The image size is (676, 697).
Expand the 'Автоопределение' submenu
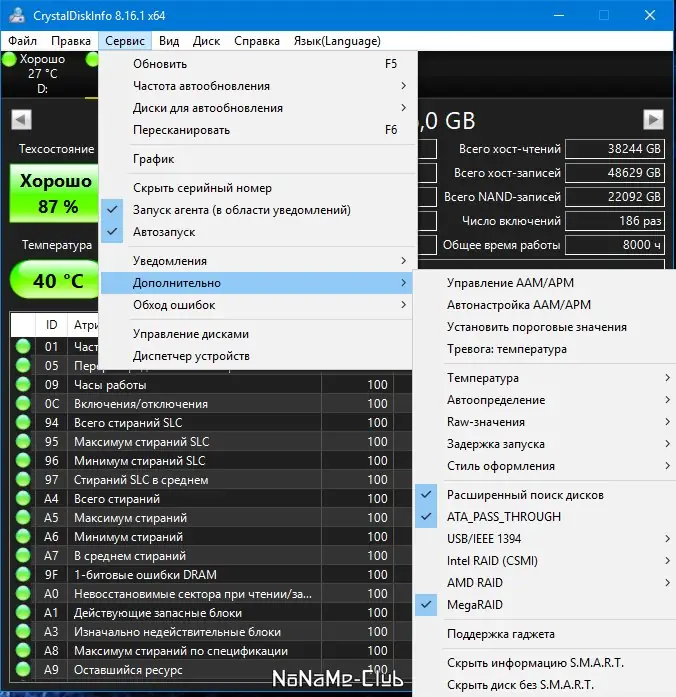pos(545,400)
